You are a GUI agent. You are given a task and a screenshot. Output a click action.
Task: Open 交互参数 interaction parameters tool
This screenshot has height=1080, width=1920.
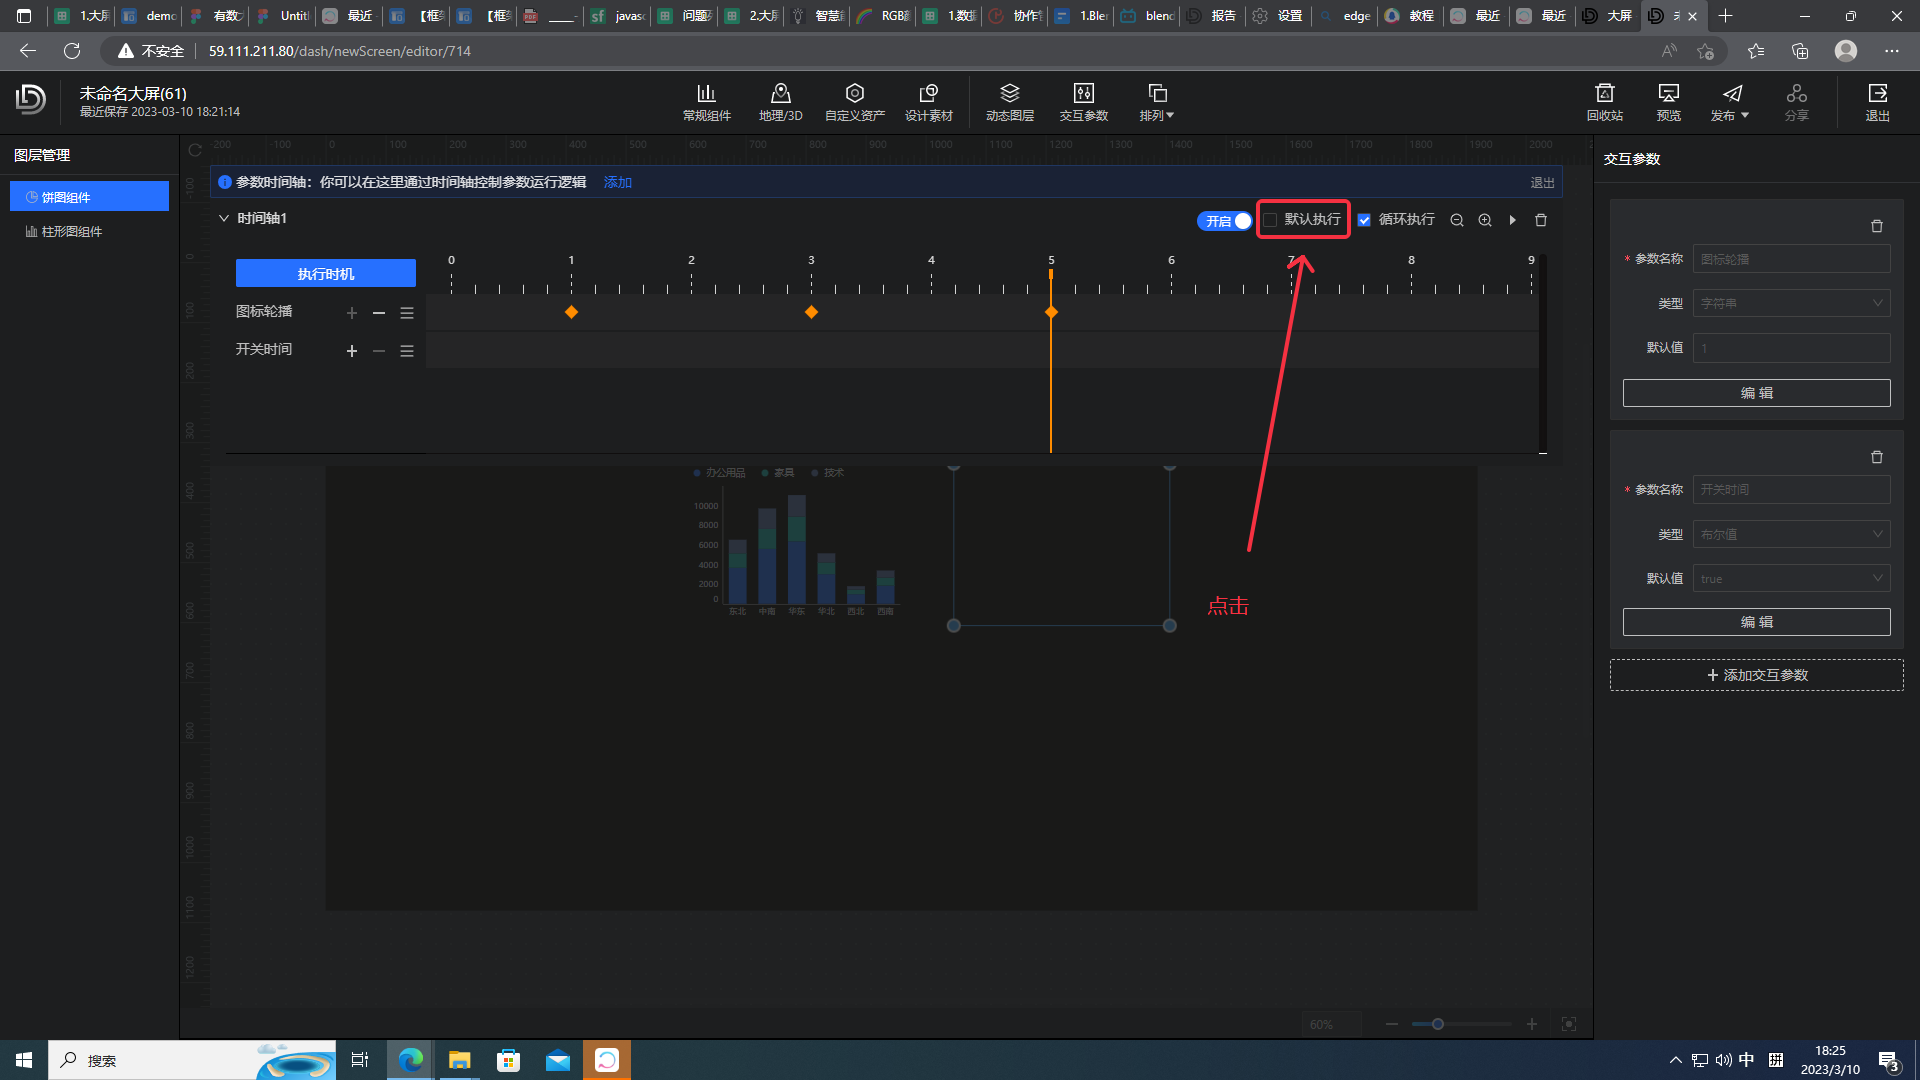(x=1083, y=102)
